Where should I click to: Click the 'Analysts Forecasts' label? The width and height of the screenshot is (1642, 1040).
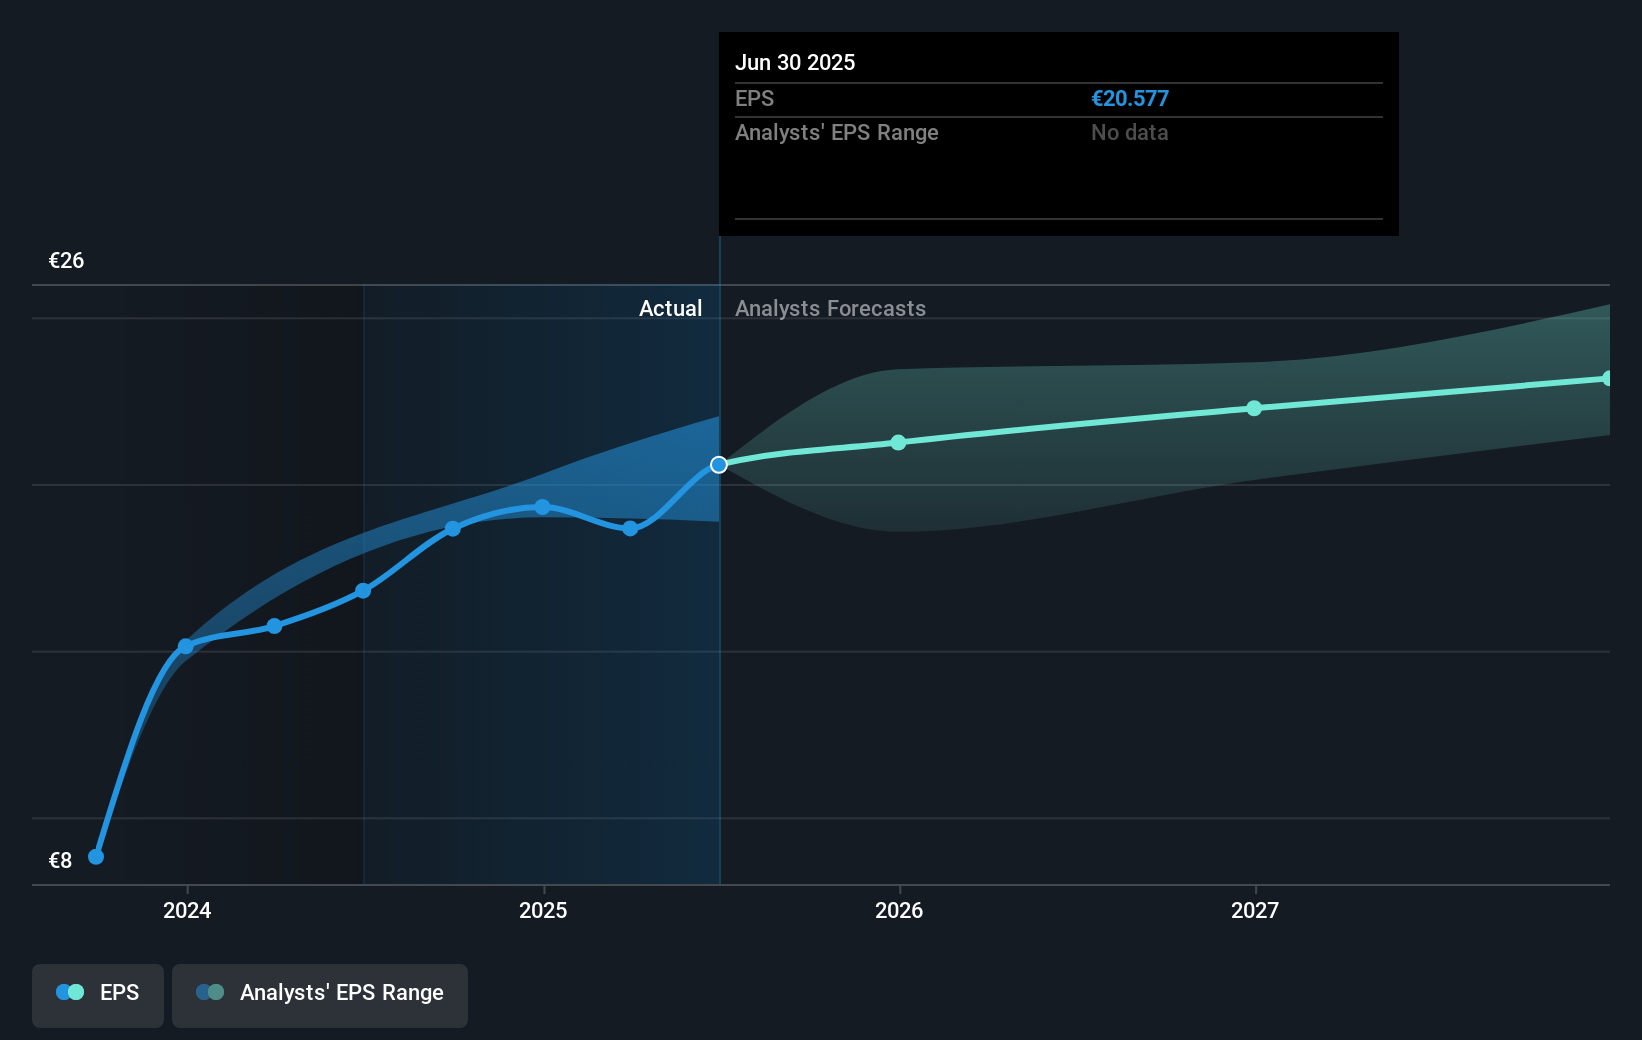pos(830,308)
